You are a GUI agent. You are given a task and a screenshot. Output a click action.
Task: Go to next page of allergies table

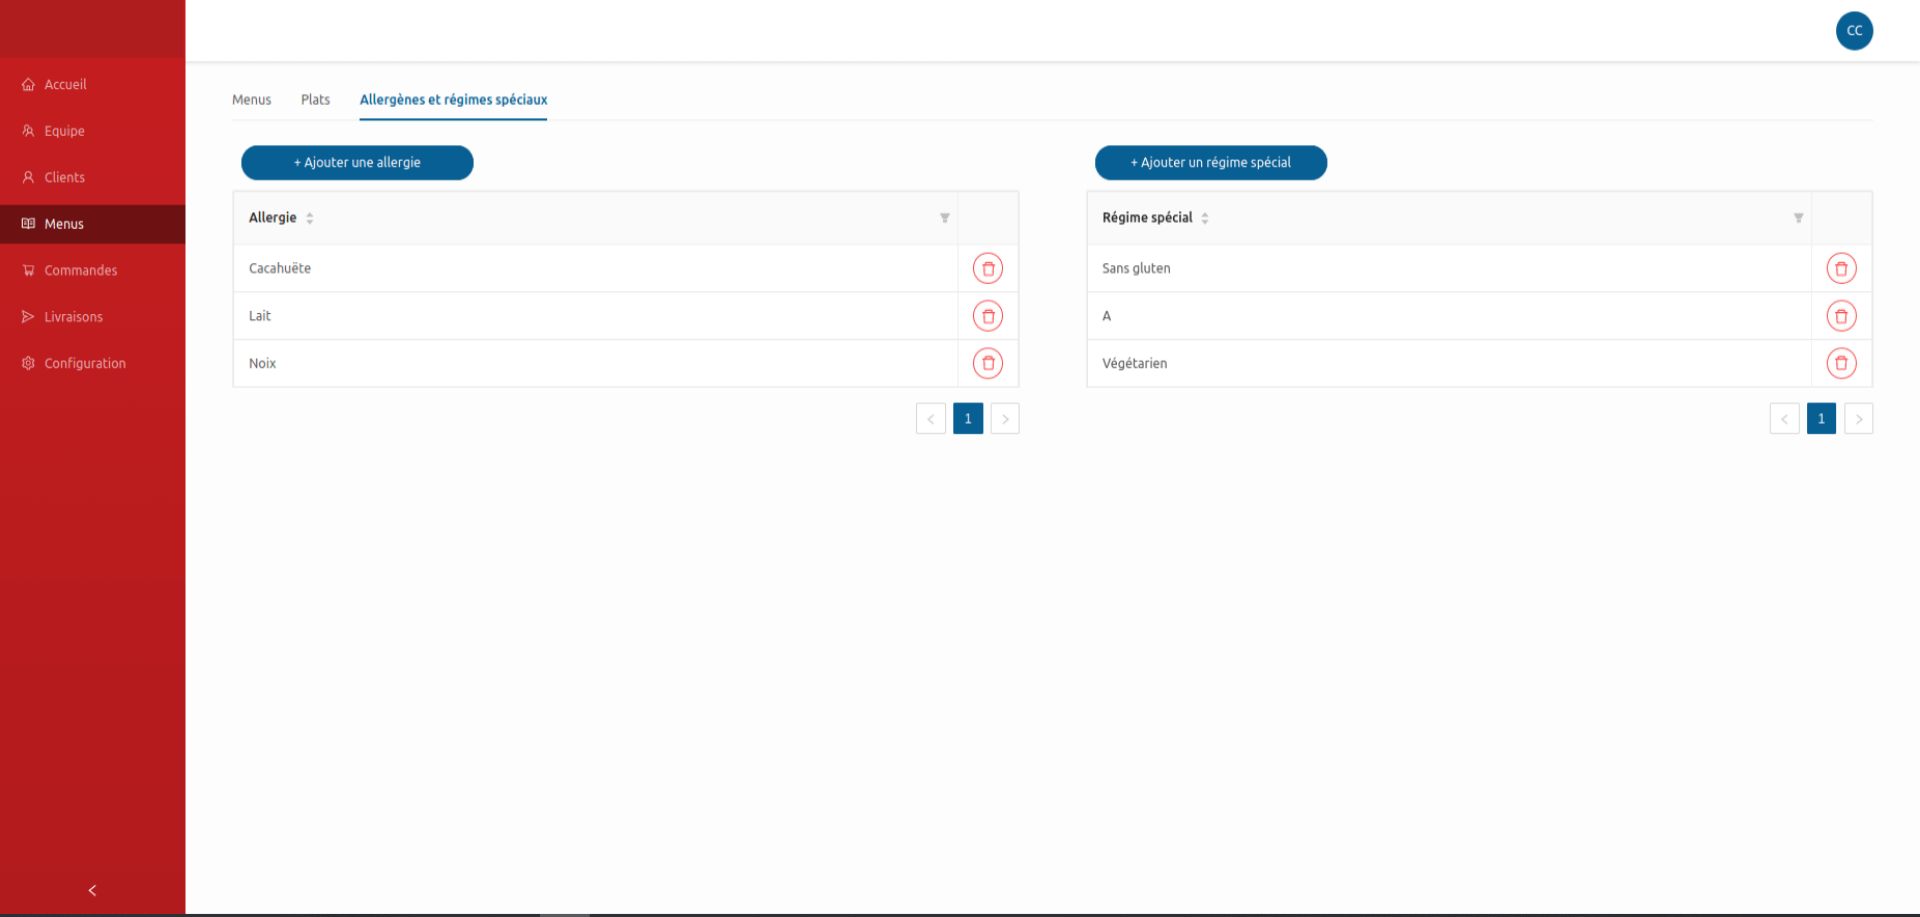pos(1005,419)
